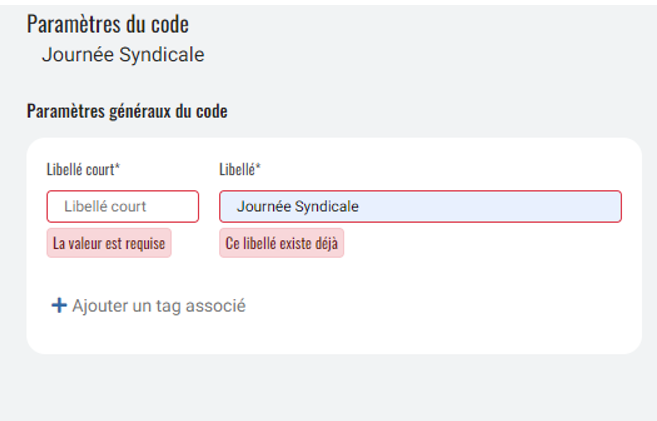Click the "Ce libellé existe déjà" error badge
This screenshot has height=421, width=657.
(281, 243)
